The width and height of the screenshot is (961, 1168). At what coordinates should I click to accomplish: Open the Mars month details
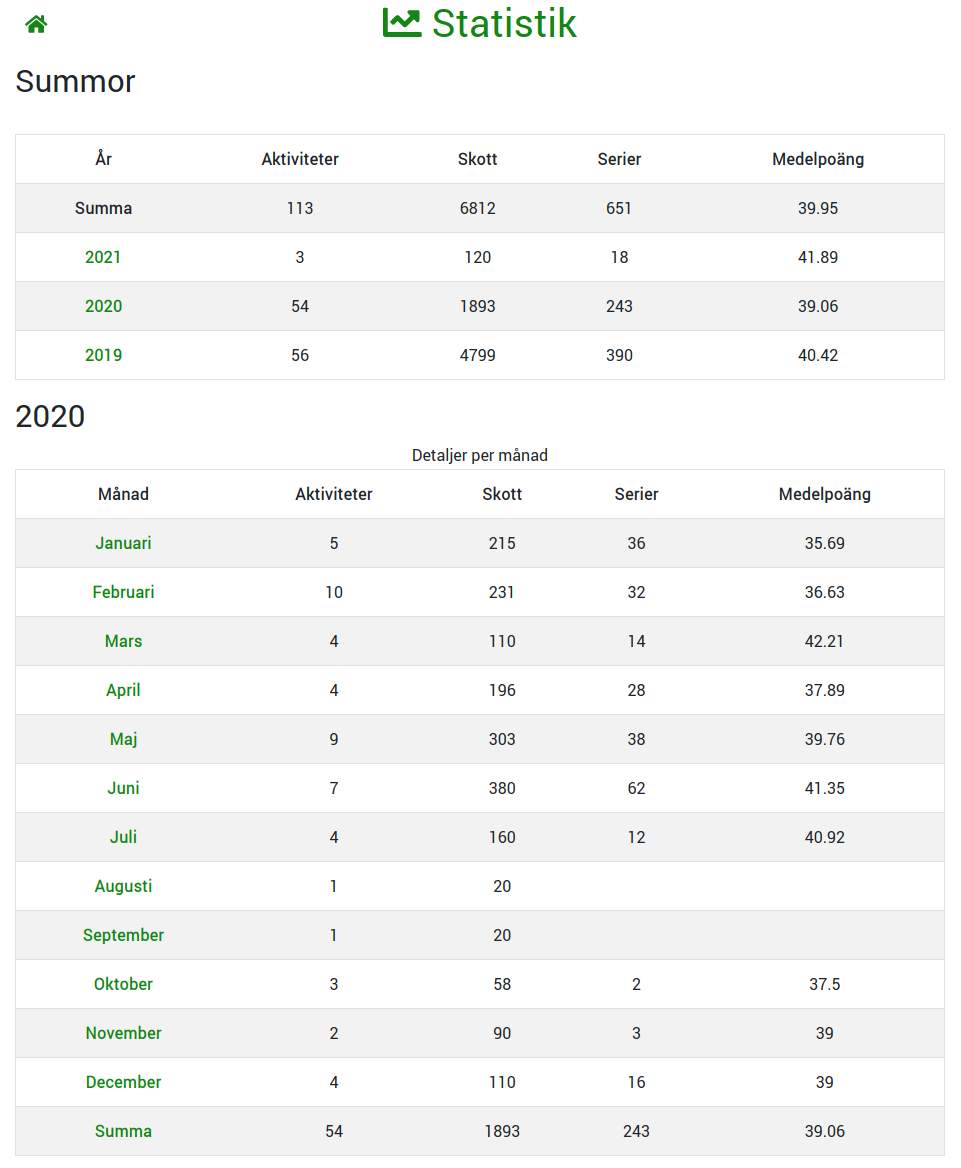124,641
